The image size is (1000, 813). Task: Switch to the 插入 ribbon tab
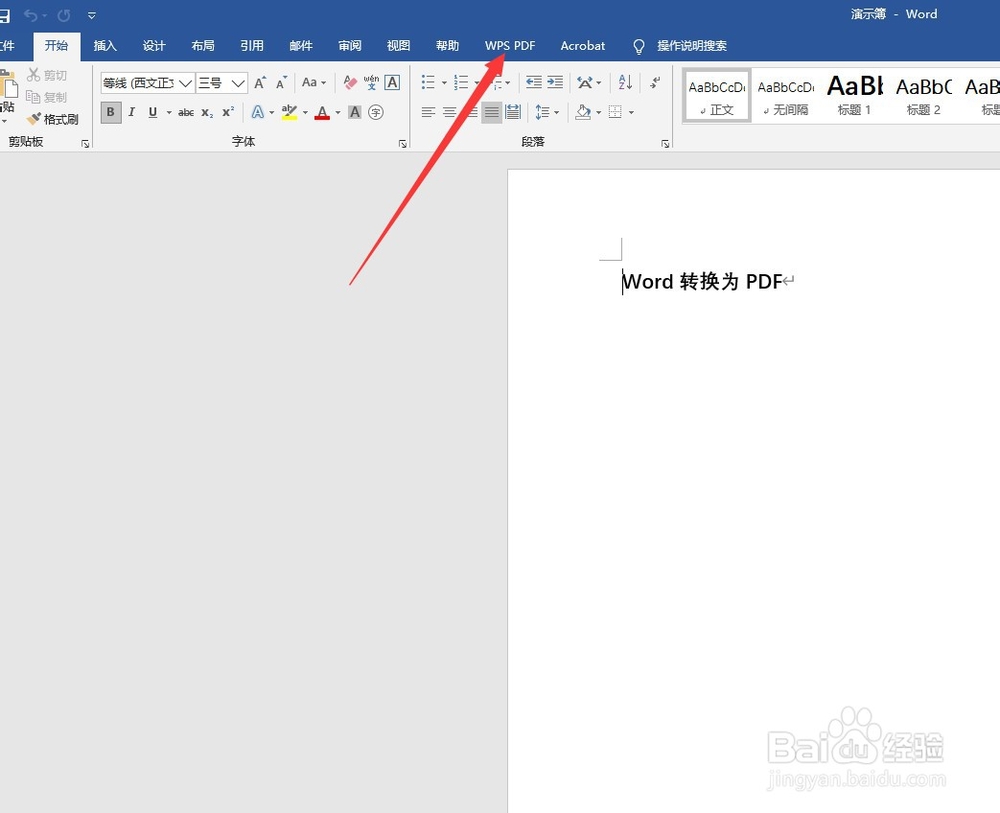point(105,45)
